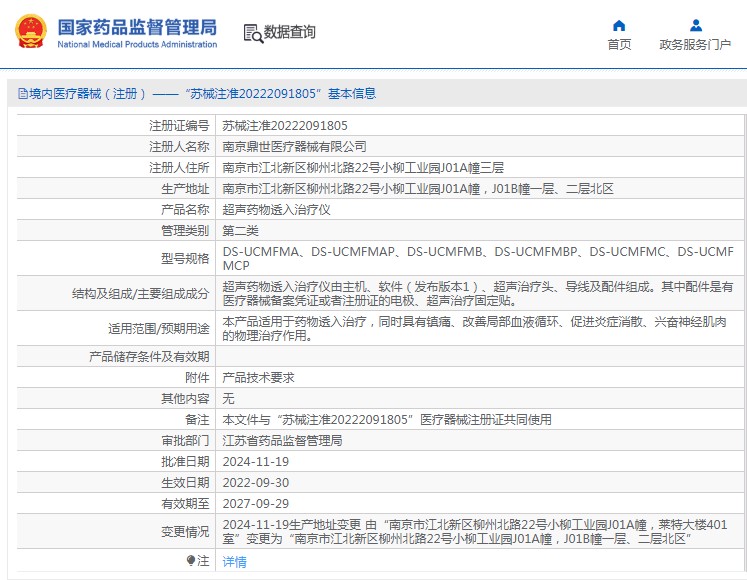Go to 首页 home page
The height and width of the screenshot is (580, 747).
pos(619,44)
